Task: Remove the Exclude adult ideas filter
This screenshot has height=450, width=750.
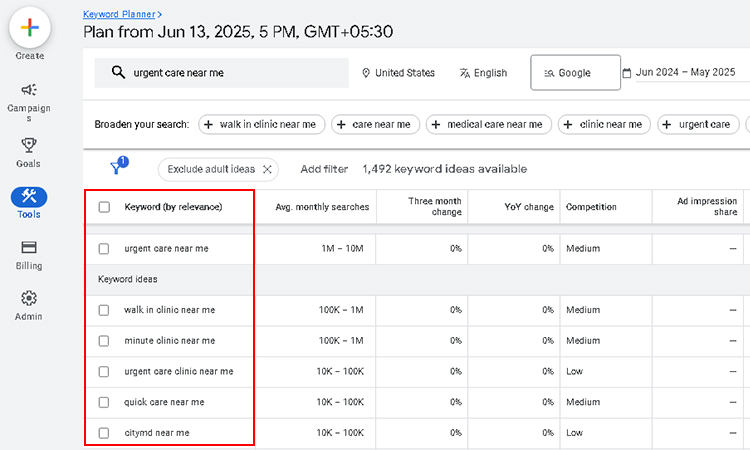Action: (x=267, y=169)
